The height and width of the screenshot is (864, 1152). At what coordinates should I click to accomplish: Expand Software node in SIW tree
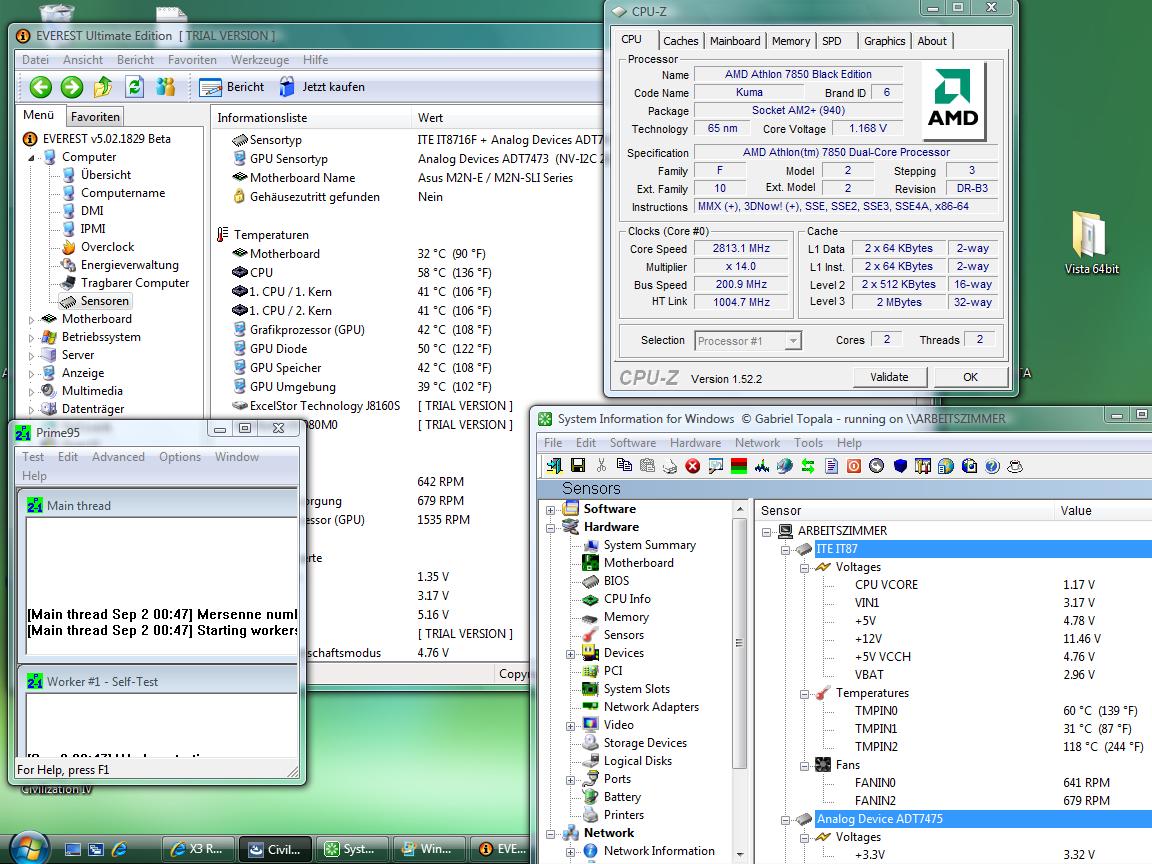[x=550, y=509]
